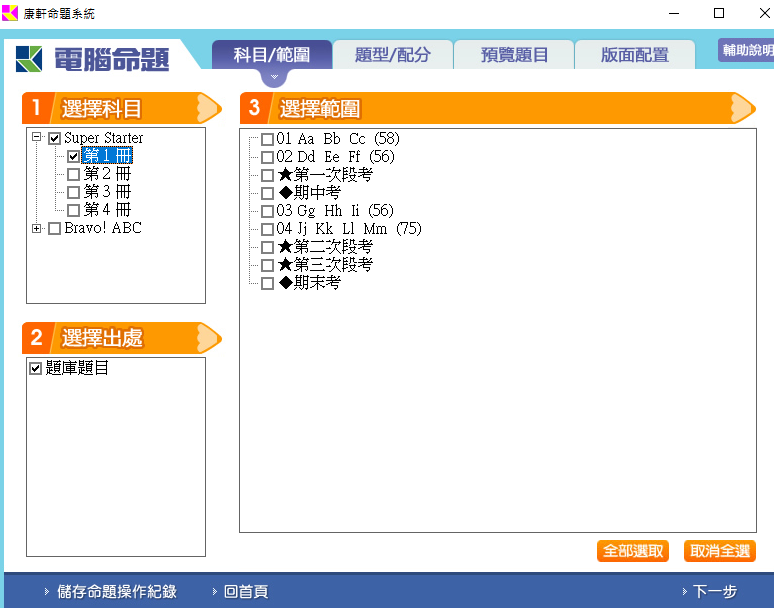The height and width of the screenshot is (608, 774).
Task: Click the down arrow under 科目/範圍 tab
Action: (273, 77)
